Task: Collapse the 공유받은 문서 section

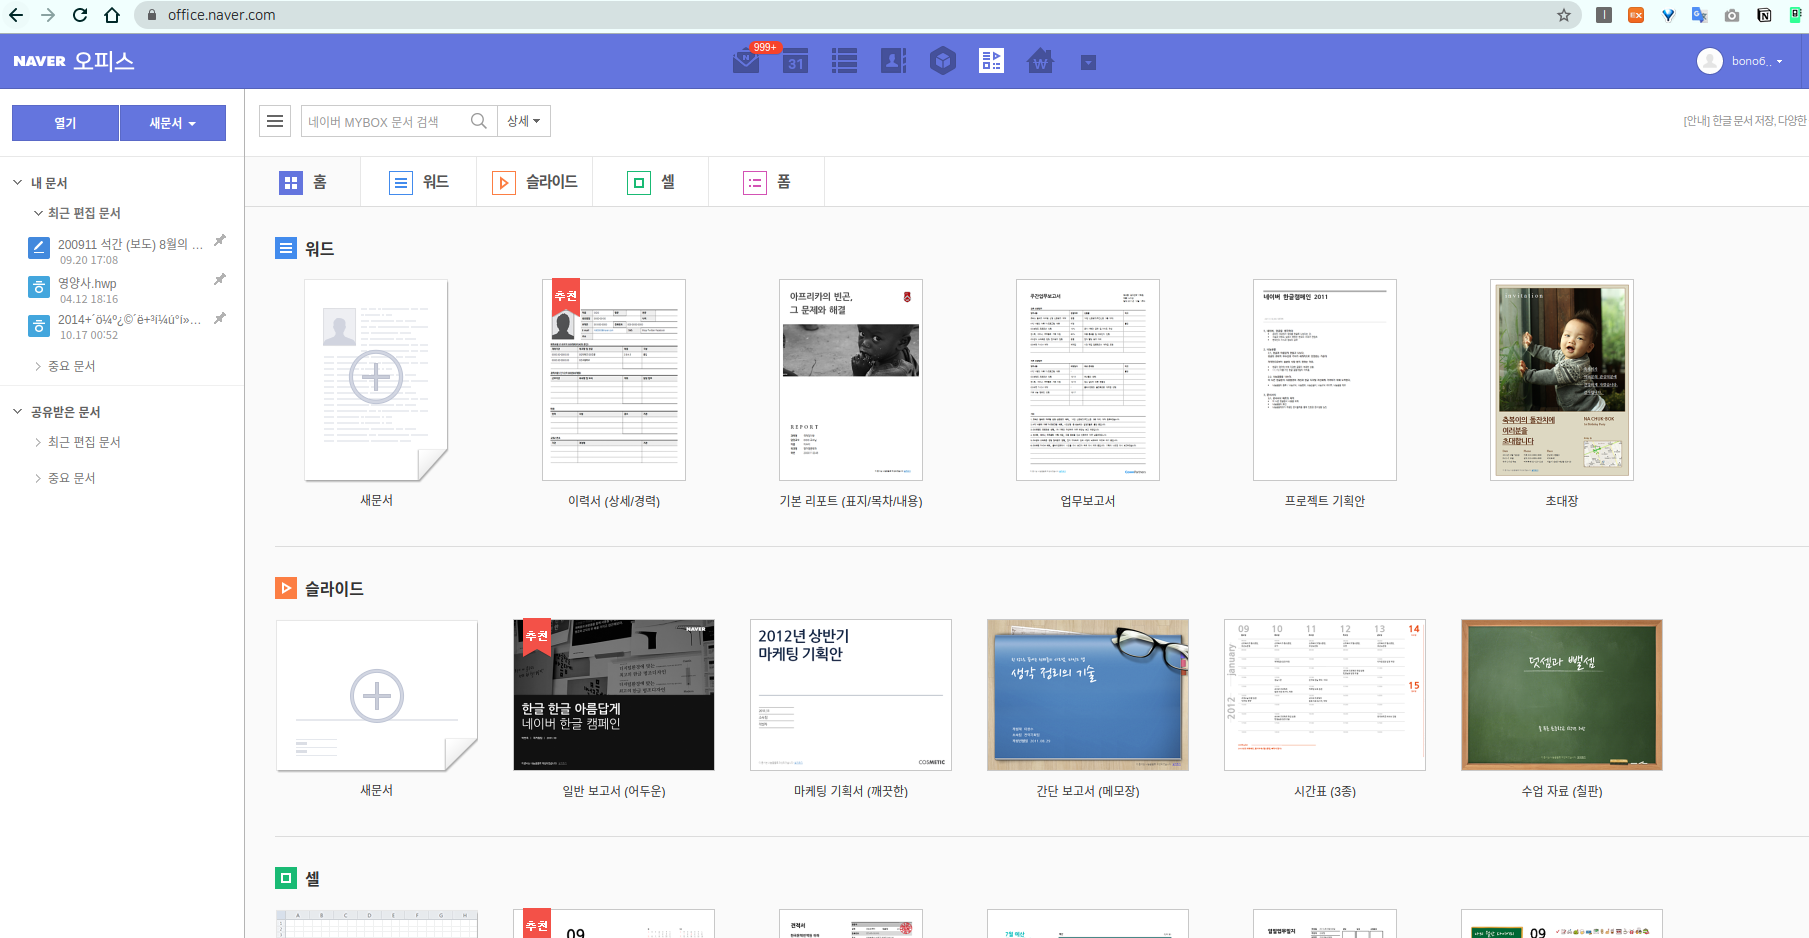Action: (17, 412)
